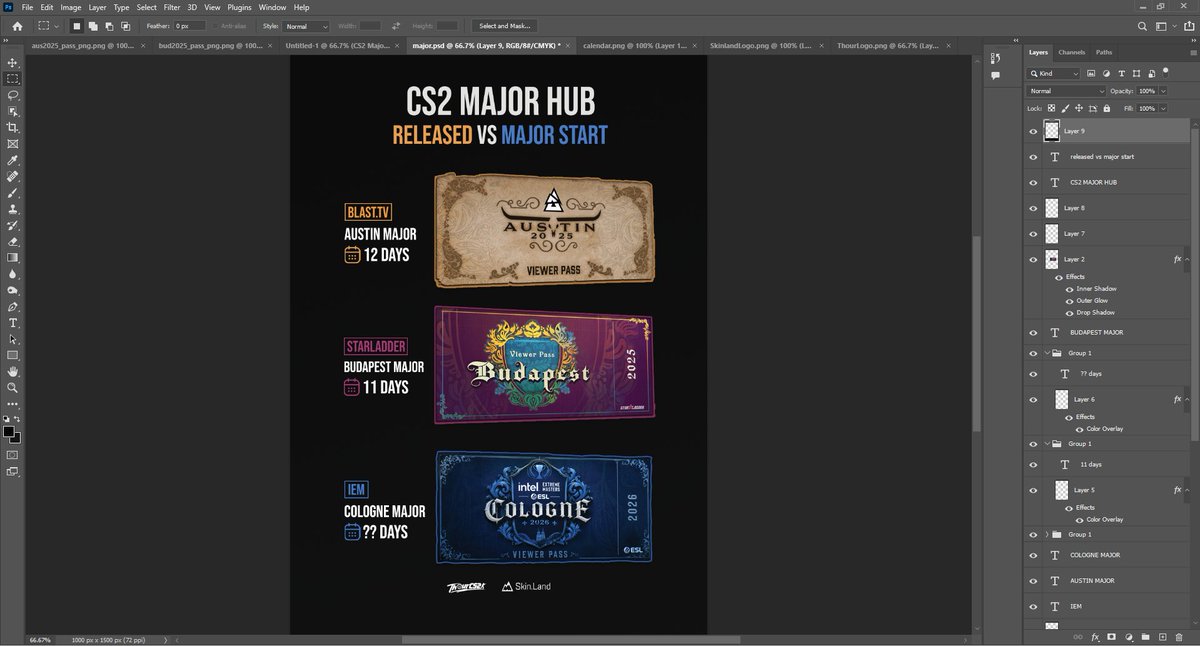Select the Zoom tool
This screenshot has width=1200, height=646.
point(13,387)
